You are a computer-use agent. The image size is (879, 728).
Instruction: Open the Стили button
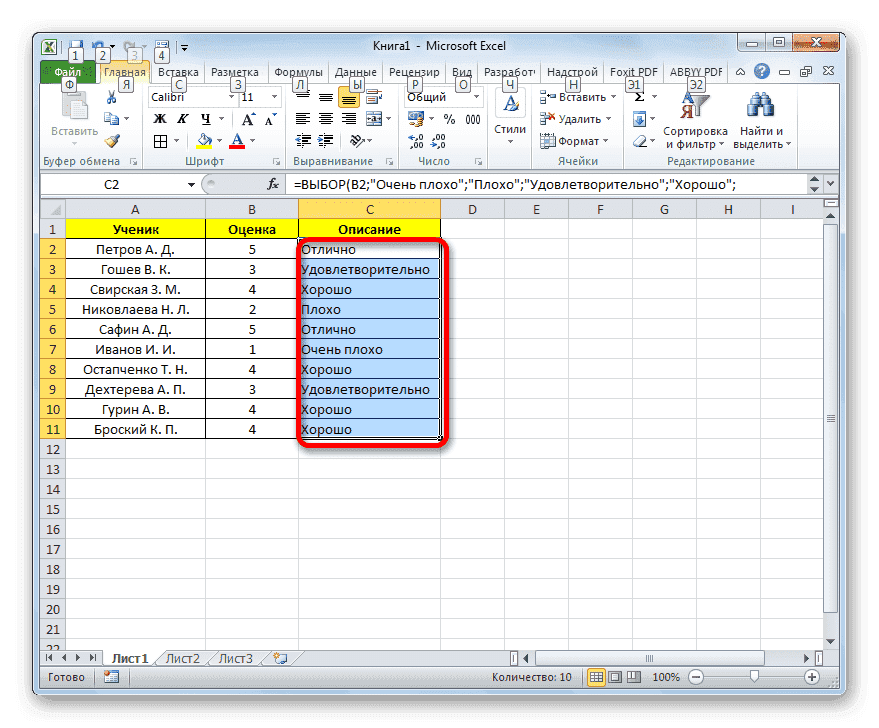coord(510,113)
